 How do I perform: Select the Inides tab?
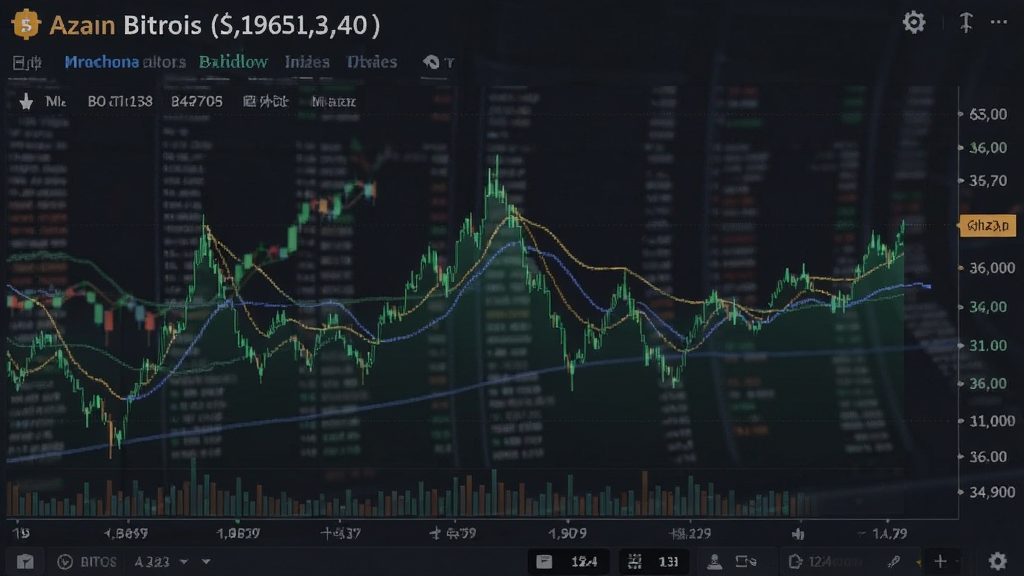tap(307, 62)
